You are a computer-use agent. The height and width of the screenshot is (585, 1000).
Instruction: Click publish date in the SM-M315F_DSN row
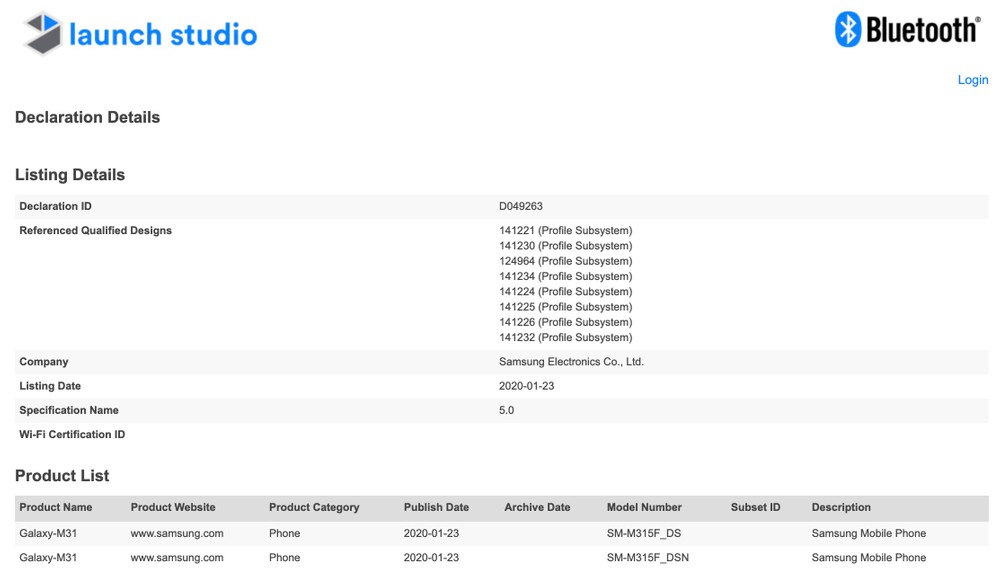(431, 558)
